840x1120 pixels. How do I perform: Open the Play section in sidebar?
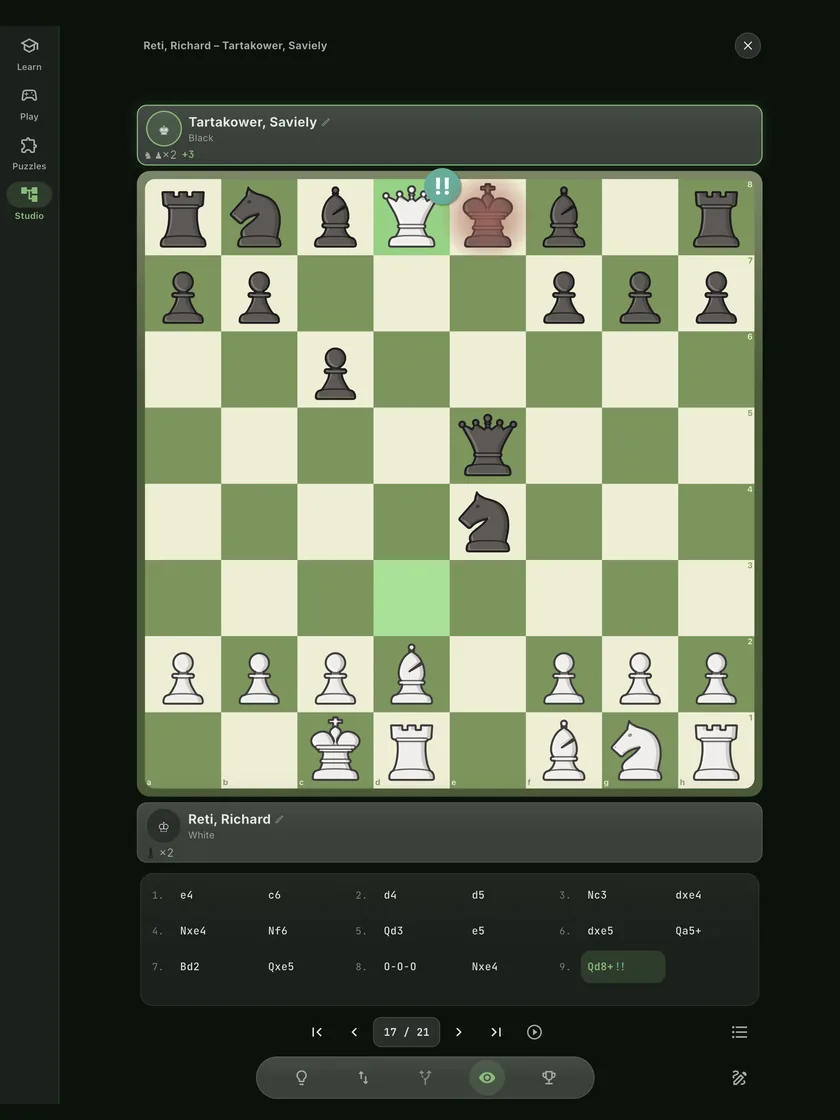[29, 104]
